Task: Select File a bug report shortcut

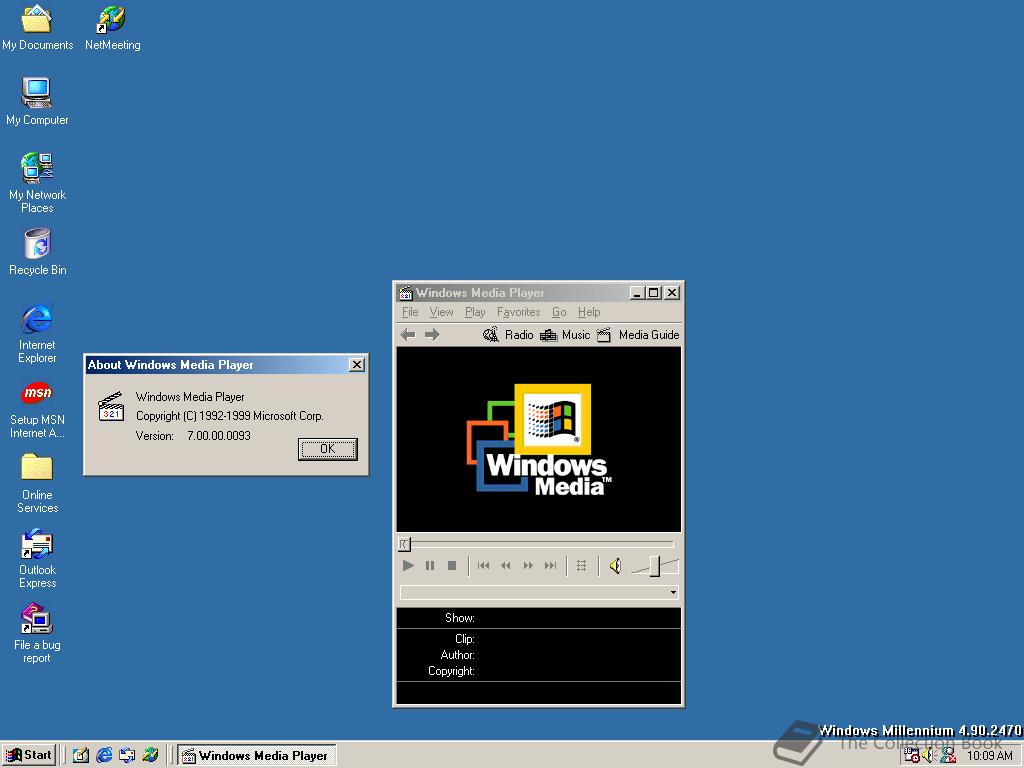Action: click(37, 633)
